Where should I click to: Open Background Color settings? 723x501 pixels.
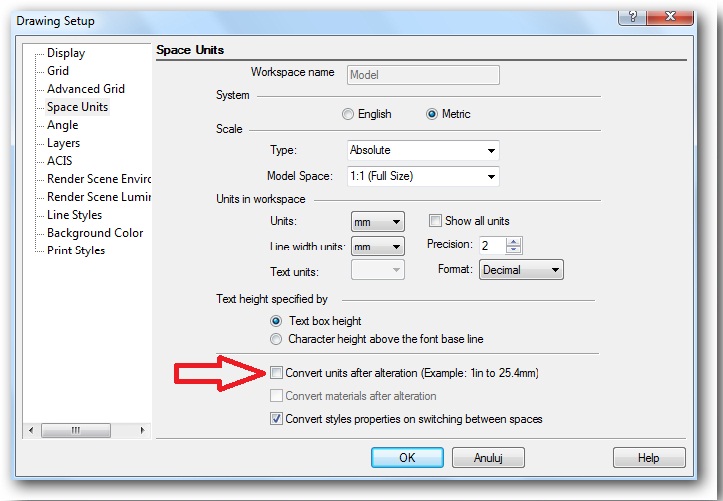(x=94, y=233)
